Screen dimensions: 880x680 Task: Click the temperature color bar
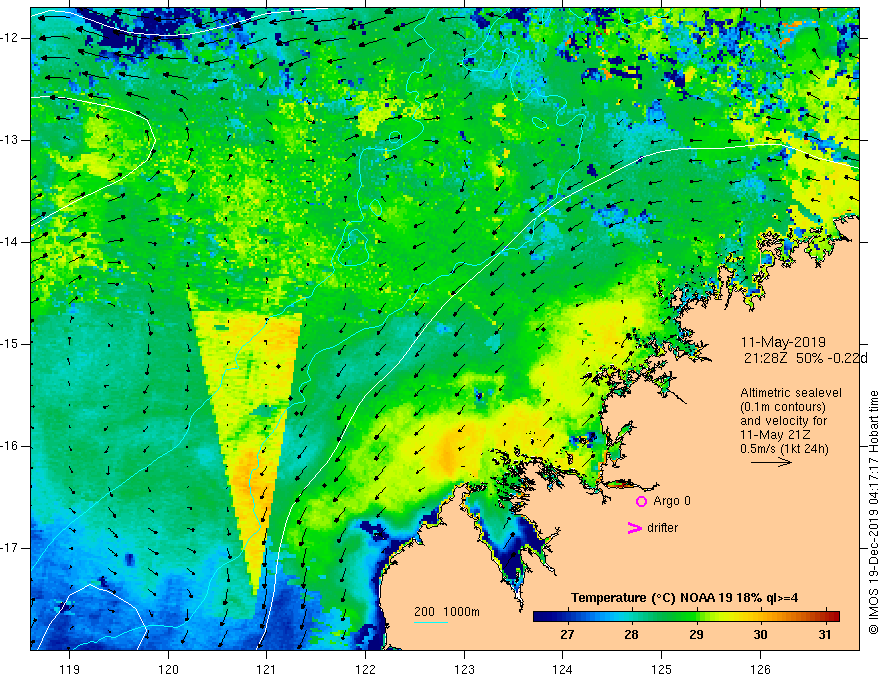point(686,617)
